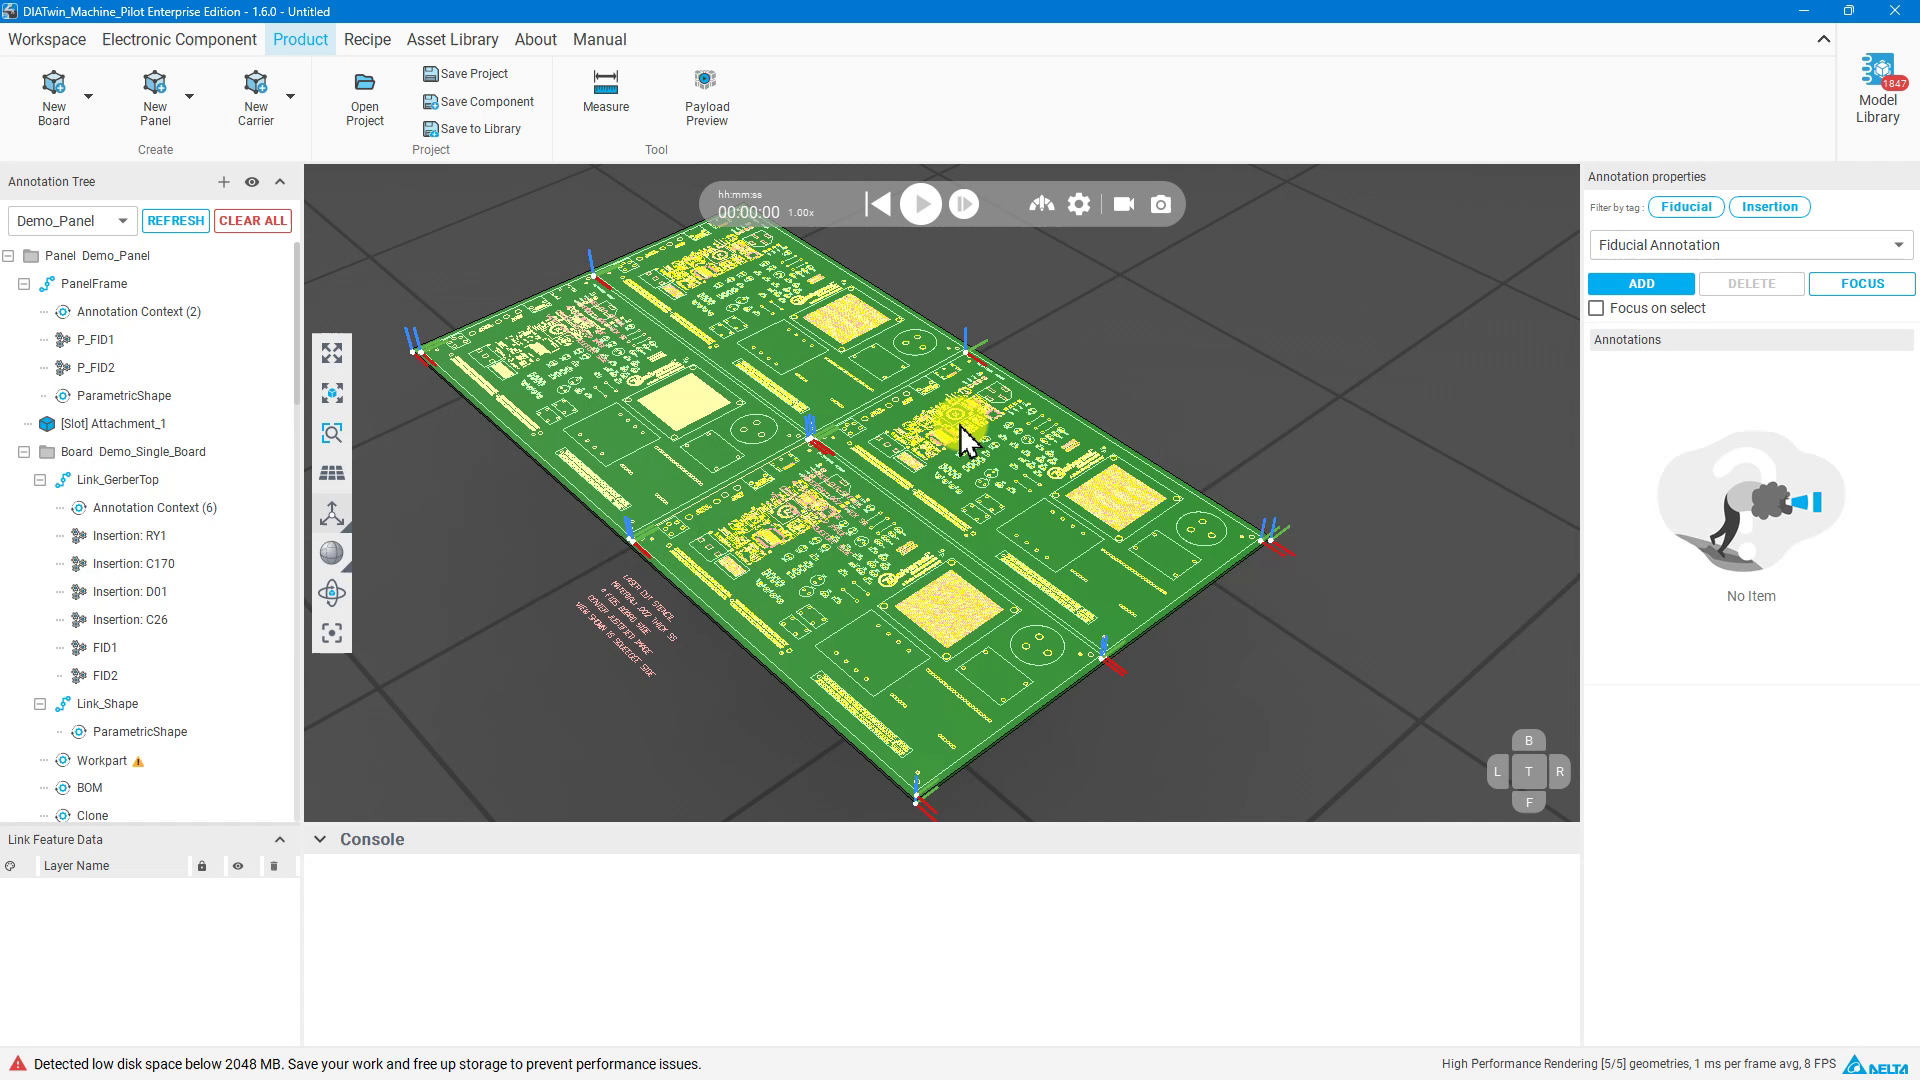Toggle the Insertion tag filter
Viewport: 1920px width, 1080px height.
(1770, 207)
